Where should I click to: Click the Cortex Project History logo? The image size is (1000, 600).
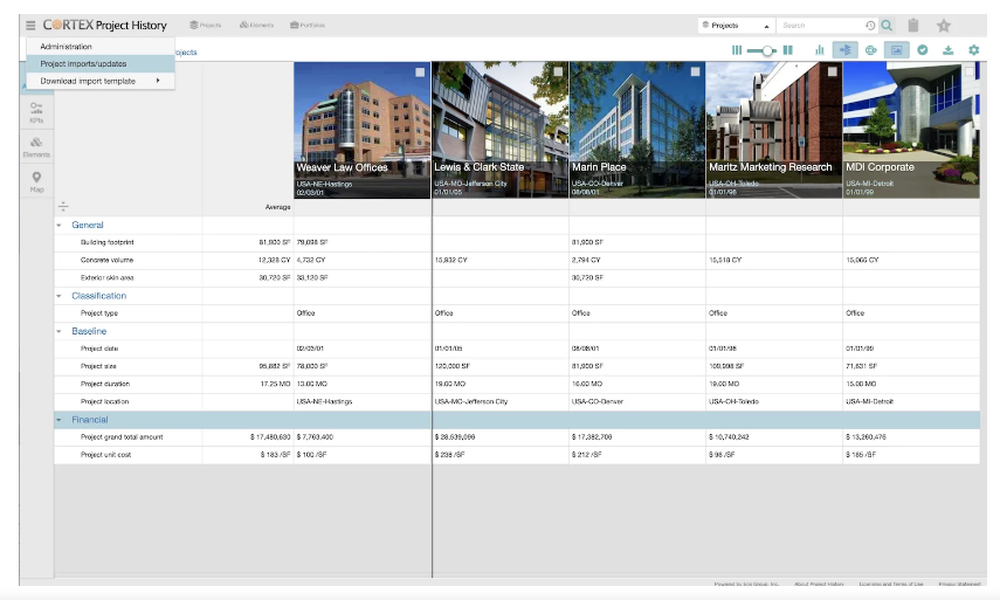tap(105, 26)
